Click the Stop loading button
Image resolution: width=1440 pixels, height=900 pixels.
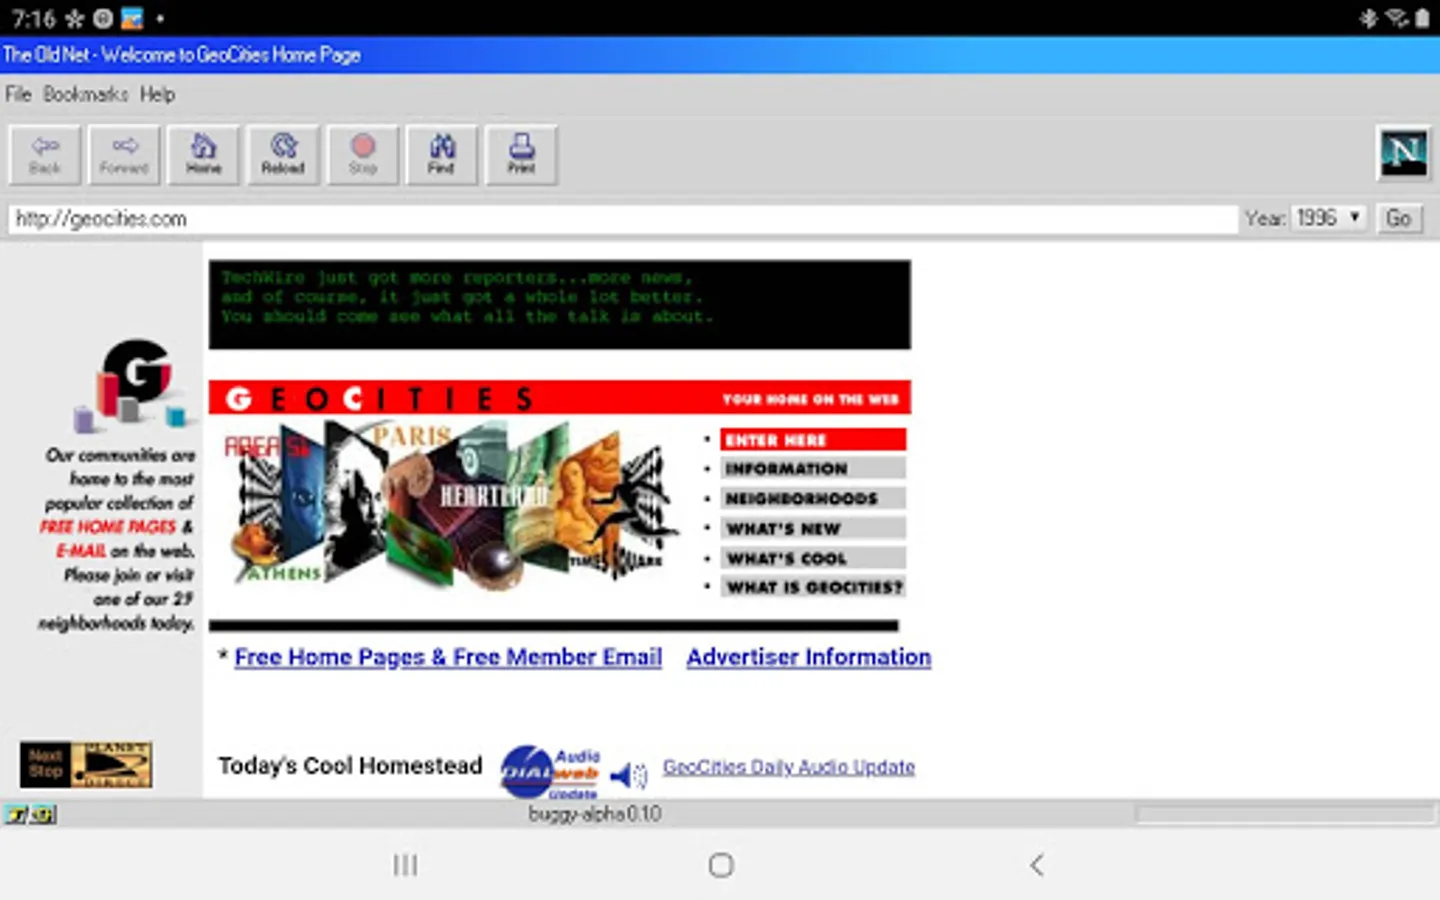pos(363,155)
